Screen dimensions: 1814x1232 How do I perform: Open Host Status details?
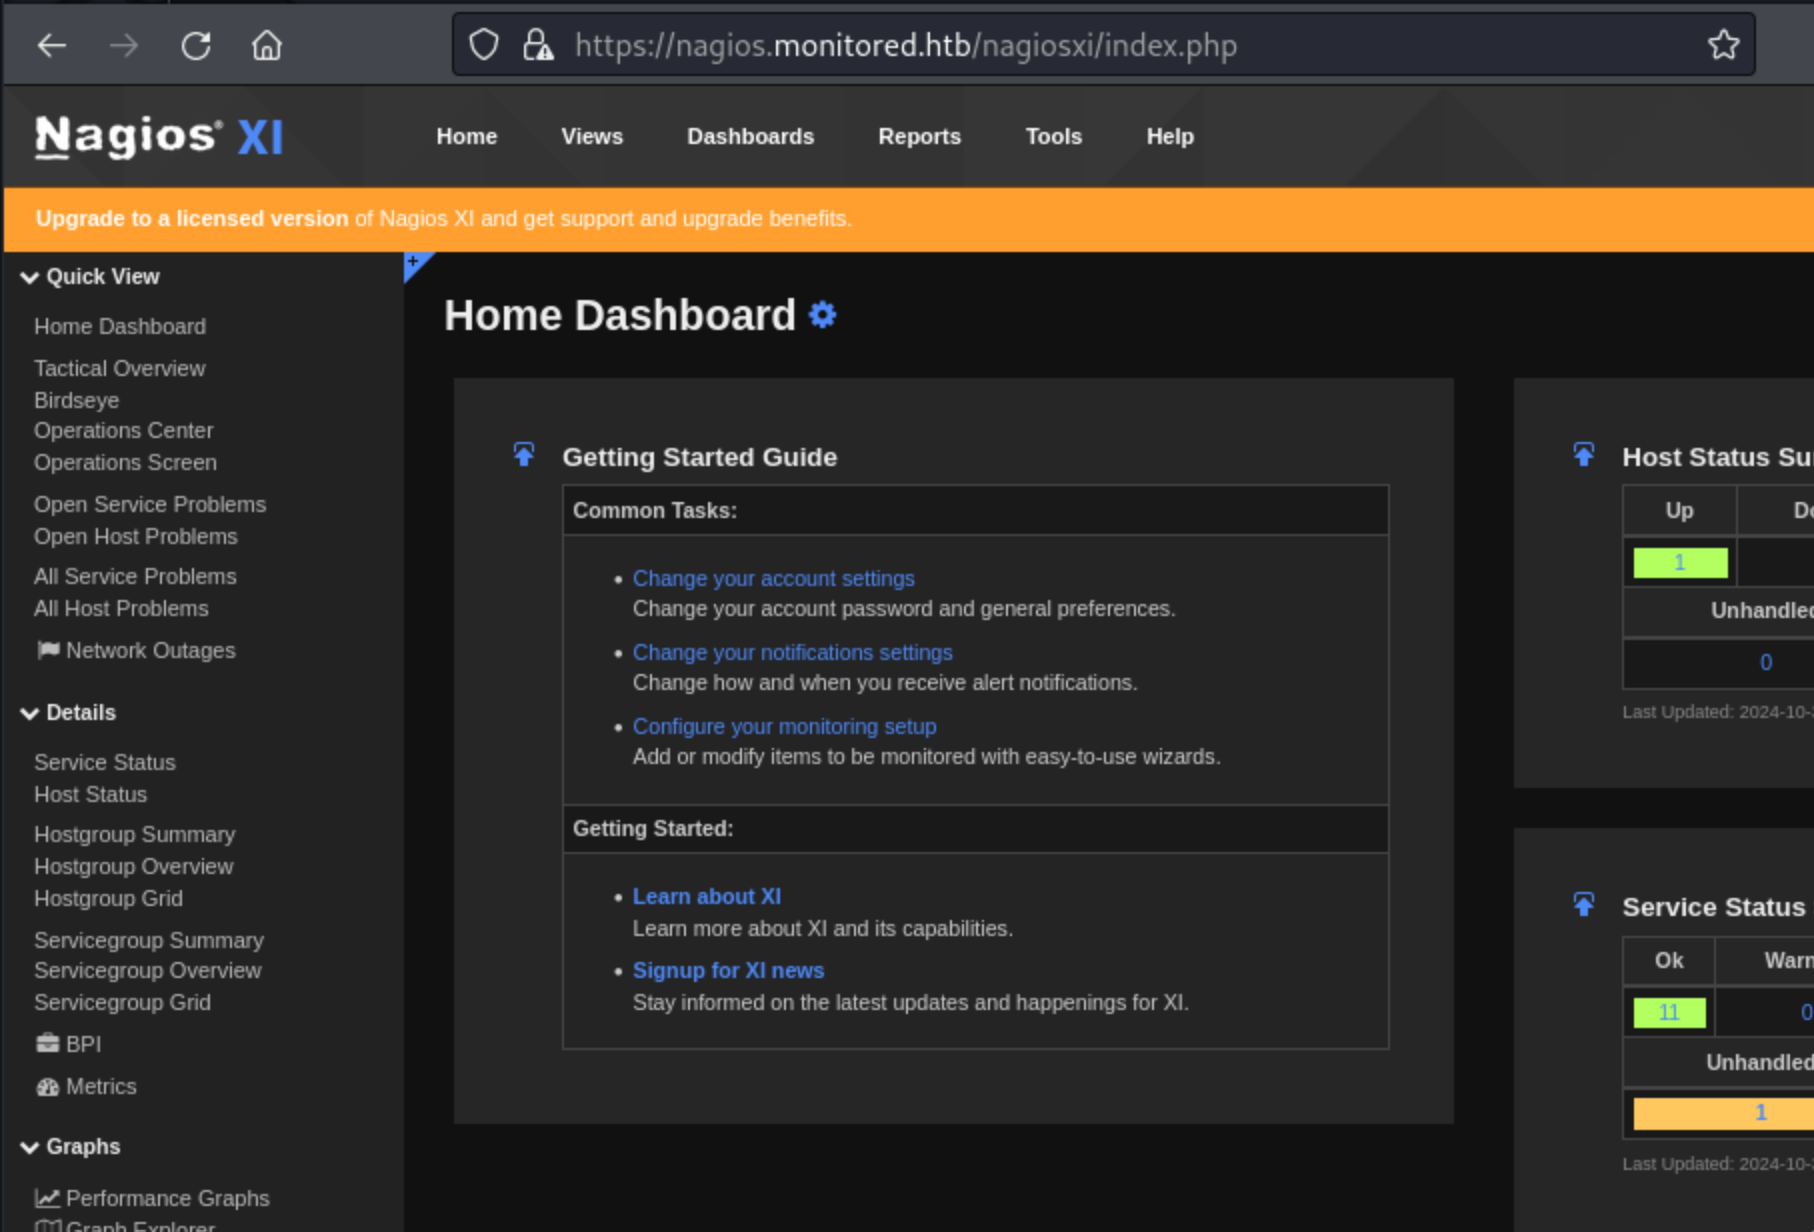(91, 795)
